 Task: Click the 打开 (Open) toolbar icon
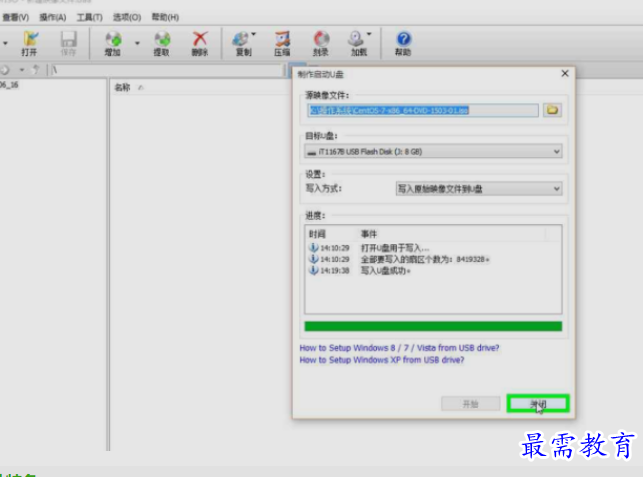point(29,43)
